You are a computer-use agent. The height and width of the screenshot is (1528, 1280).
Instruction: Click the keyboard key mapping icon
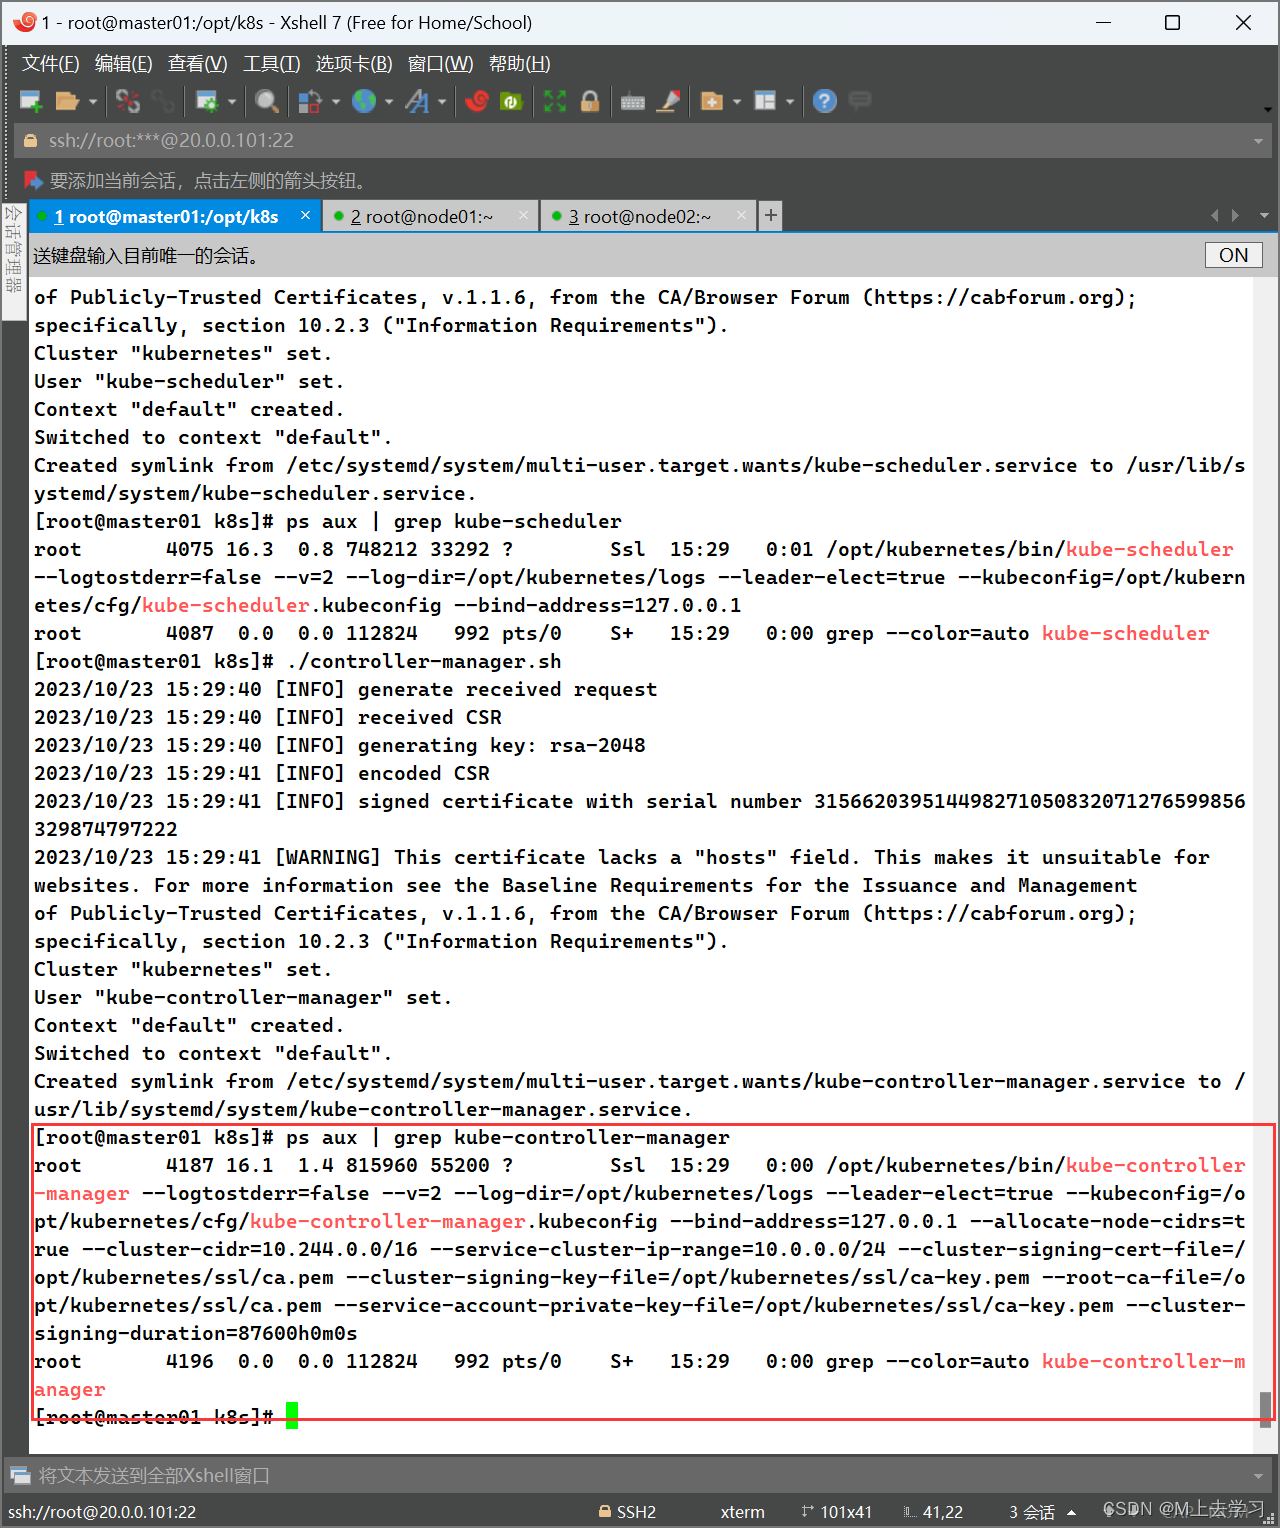tap(633, 101)
